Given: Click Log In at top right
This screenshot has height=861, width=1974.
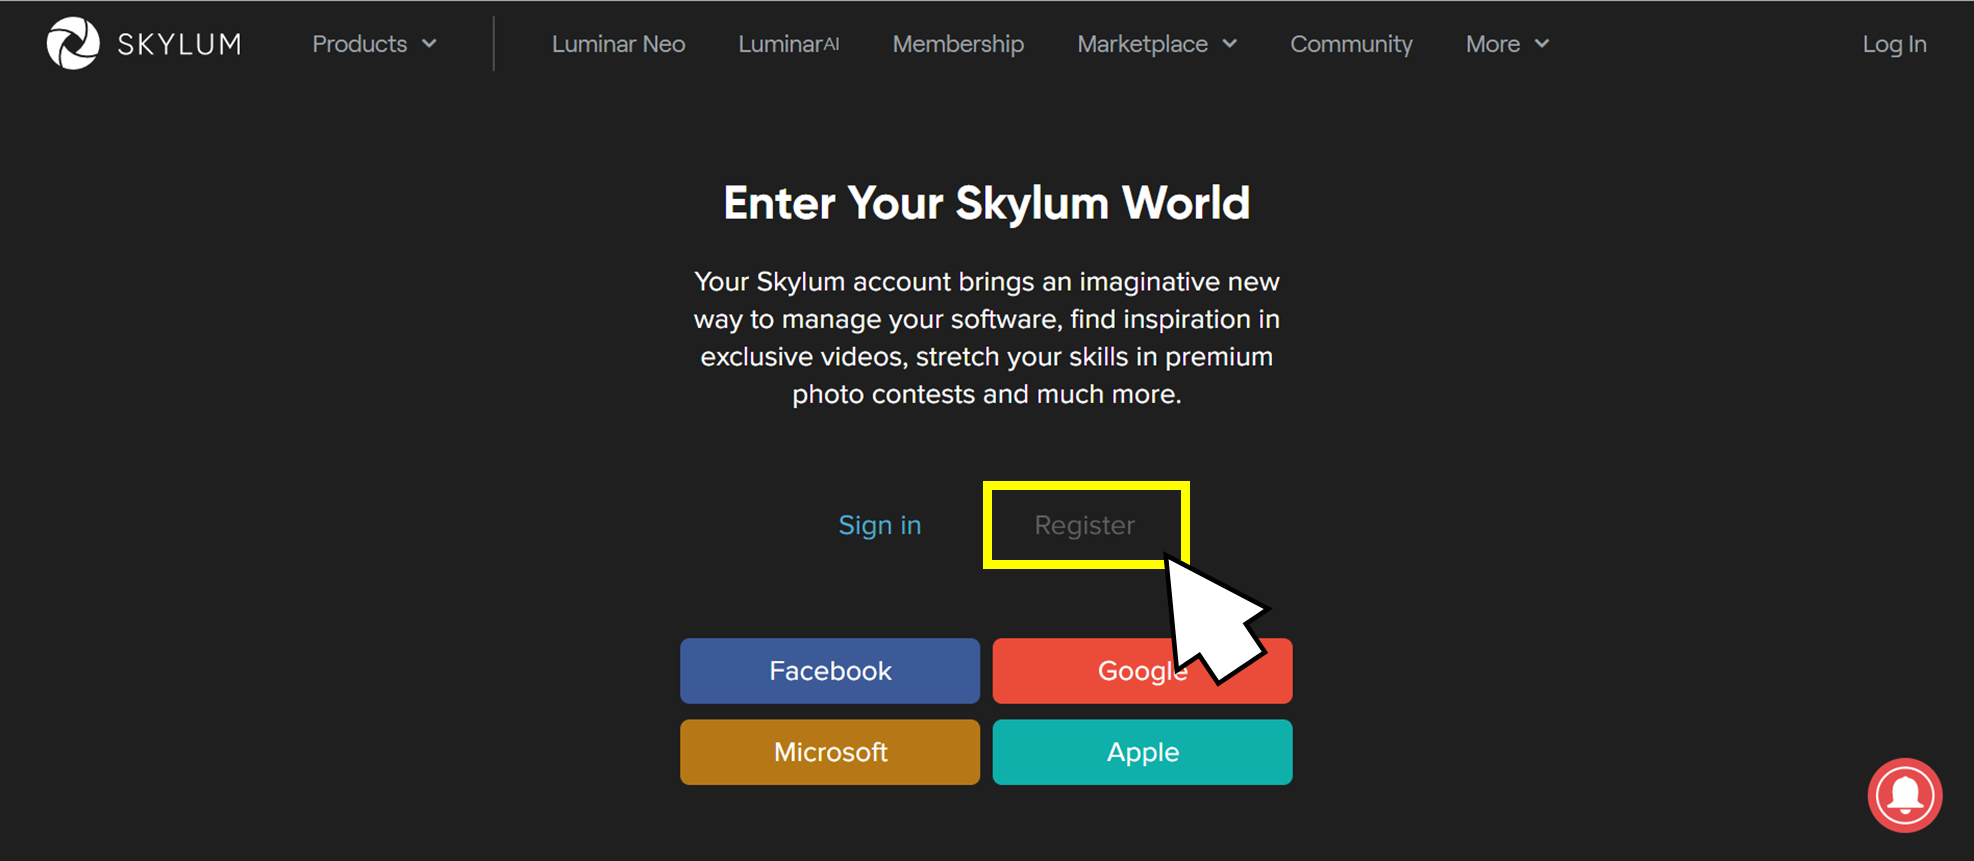Looking at the screenshot, I should (1894, 44).
